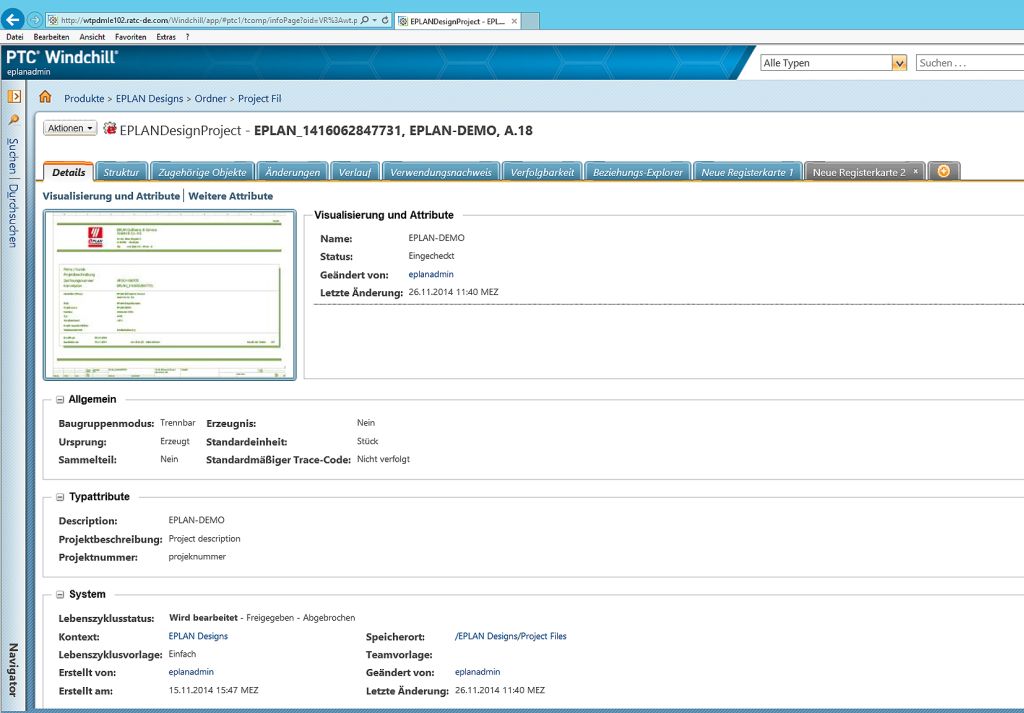Navigate to Ordner in the breadcrumb
The width and height of the screenshot is (1024, 713).
point(210,99)
